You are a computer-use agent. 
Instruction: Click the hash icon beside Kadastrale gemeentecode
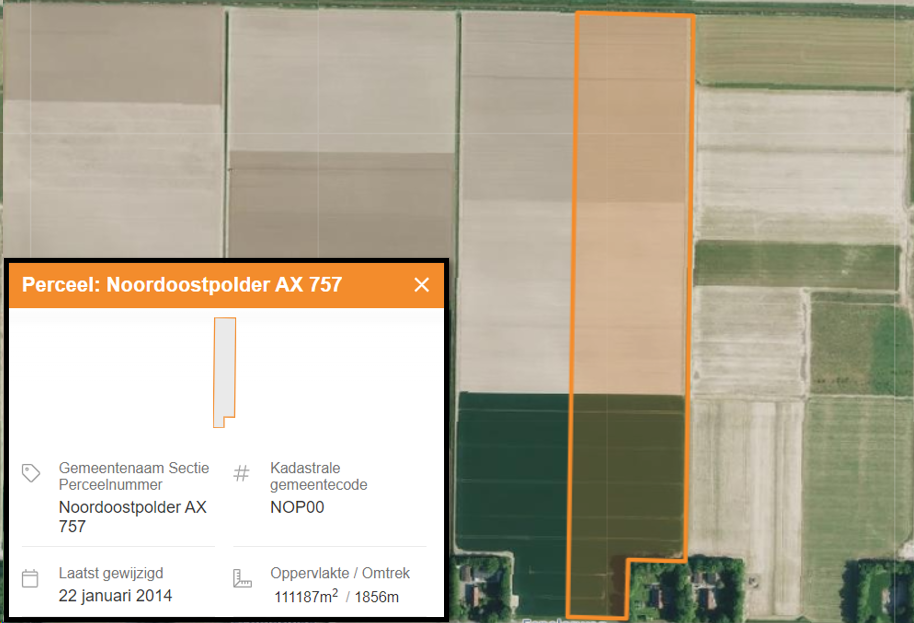[241, 473]
